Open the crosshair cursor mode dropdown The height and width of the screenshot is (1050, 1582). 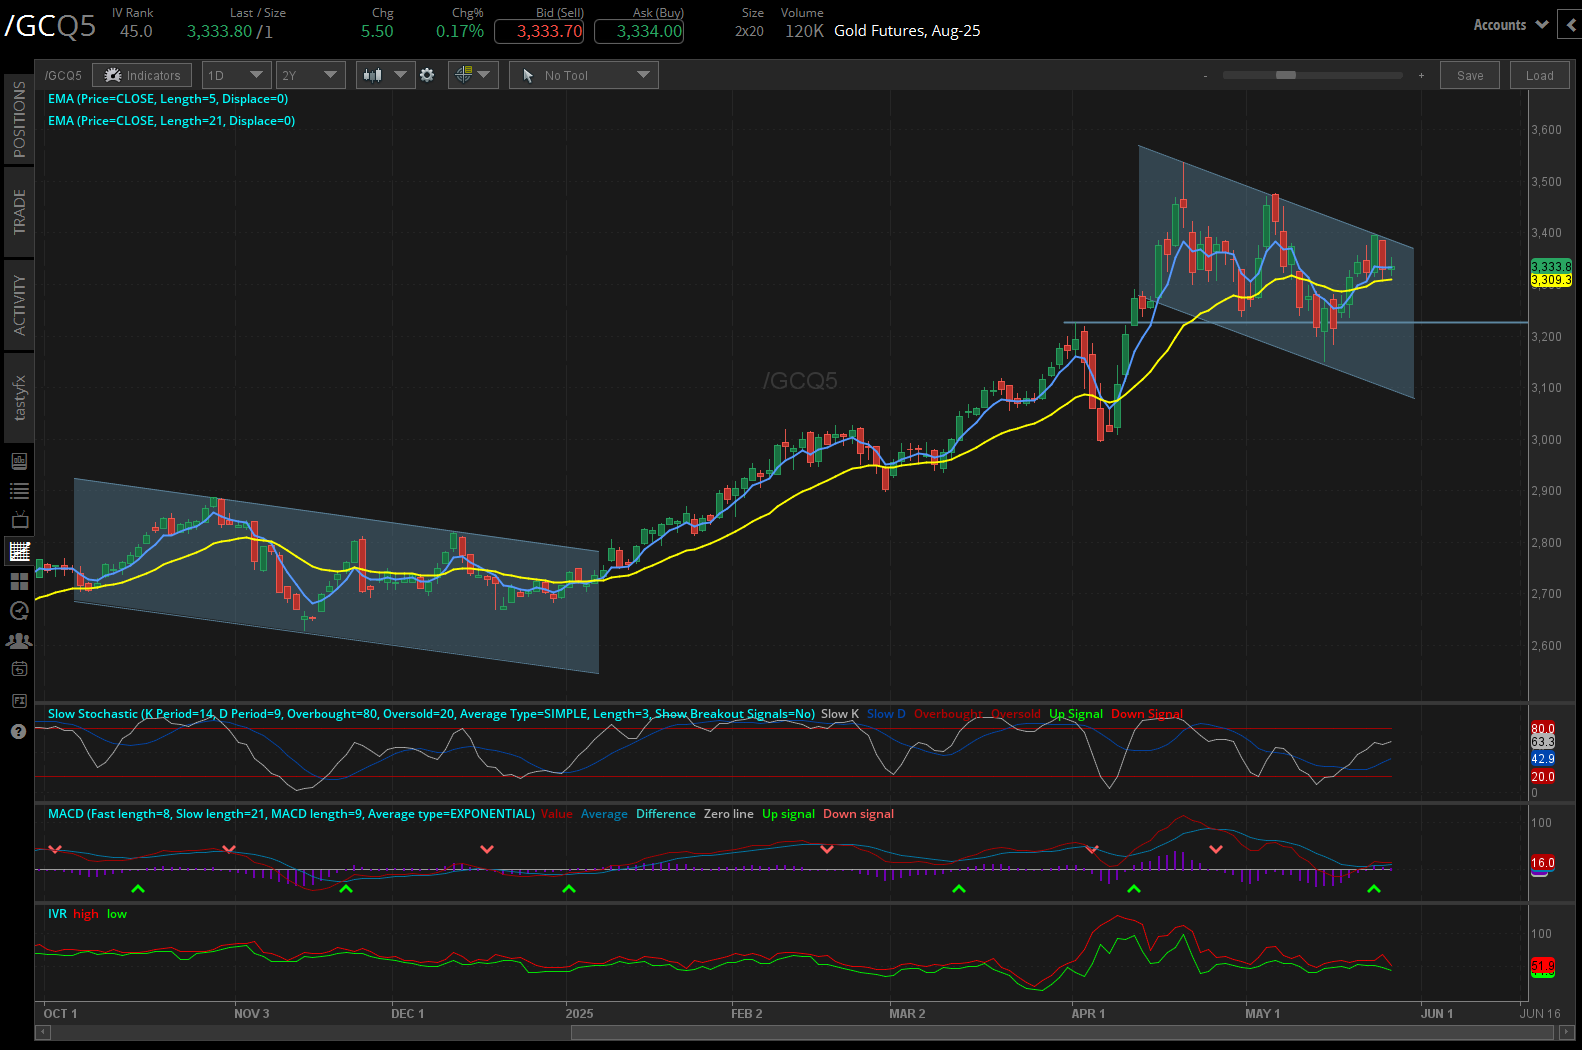[472, 75]
